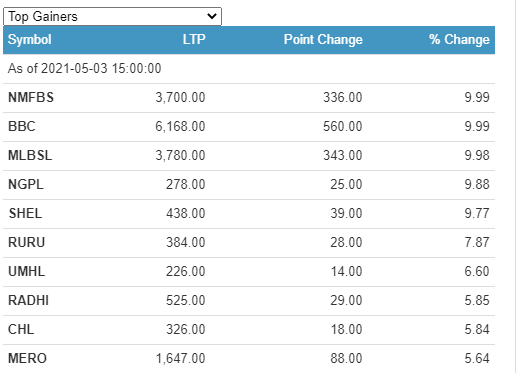The image size is (517, 373).
Task: Open the Top Gainers dropdown
Action: (x=112, y=16)
